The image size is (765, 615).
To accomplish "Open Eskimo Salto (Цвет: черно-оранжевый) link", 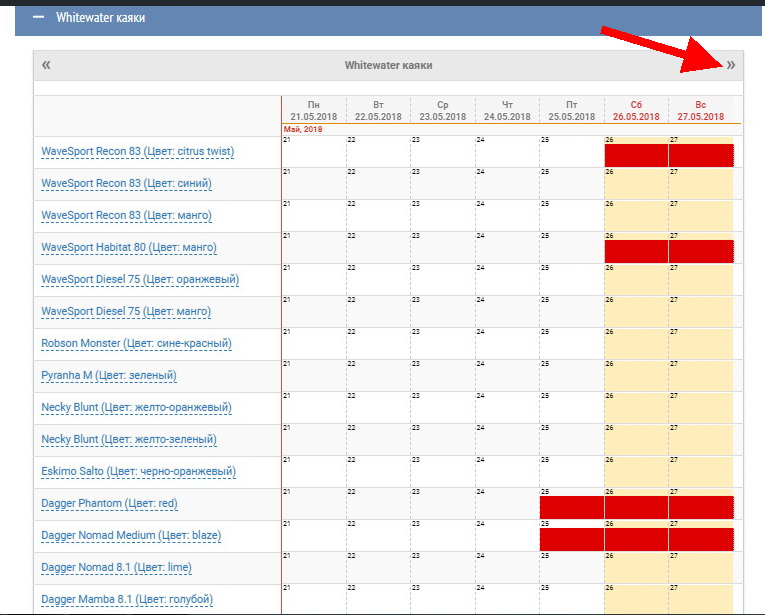I will coord(139,472).
